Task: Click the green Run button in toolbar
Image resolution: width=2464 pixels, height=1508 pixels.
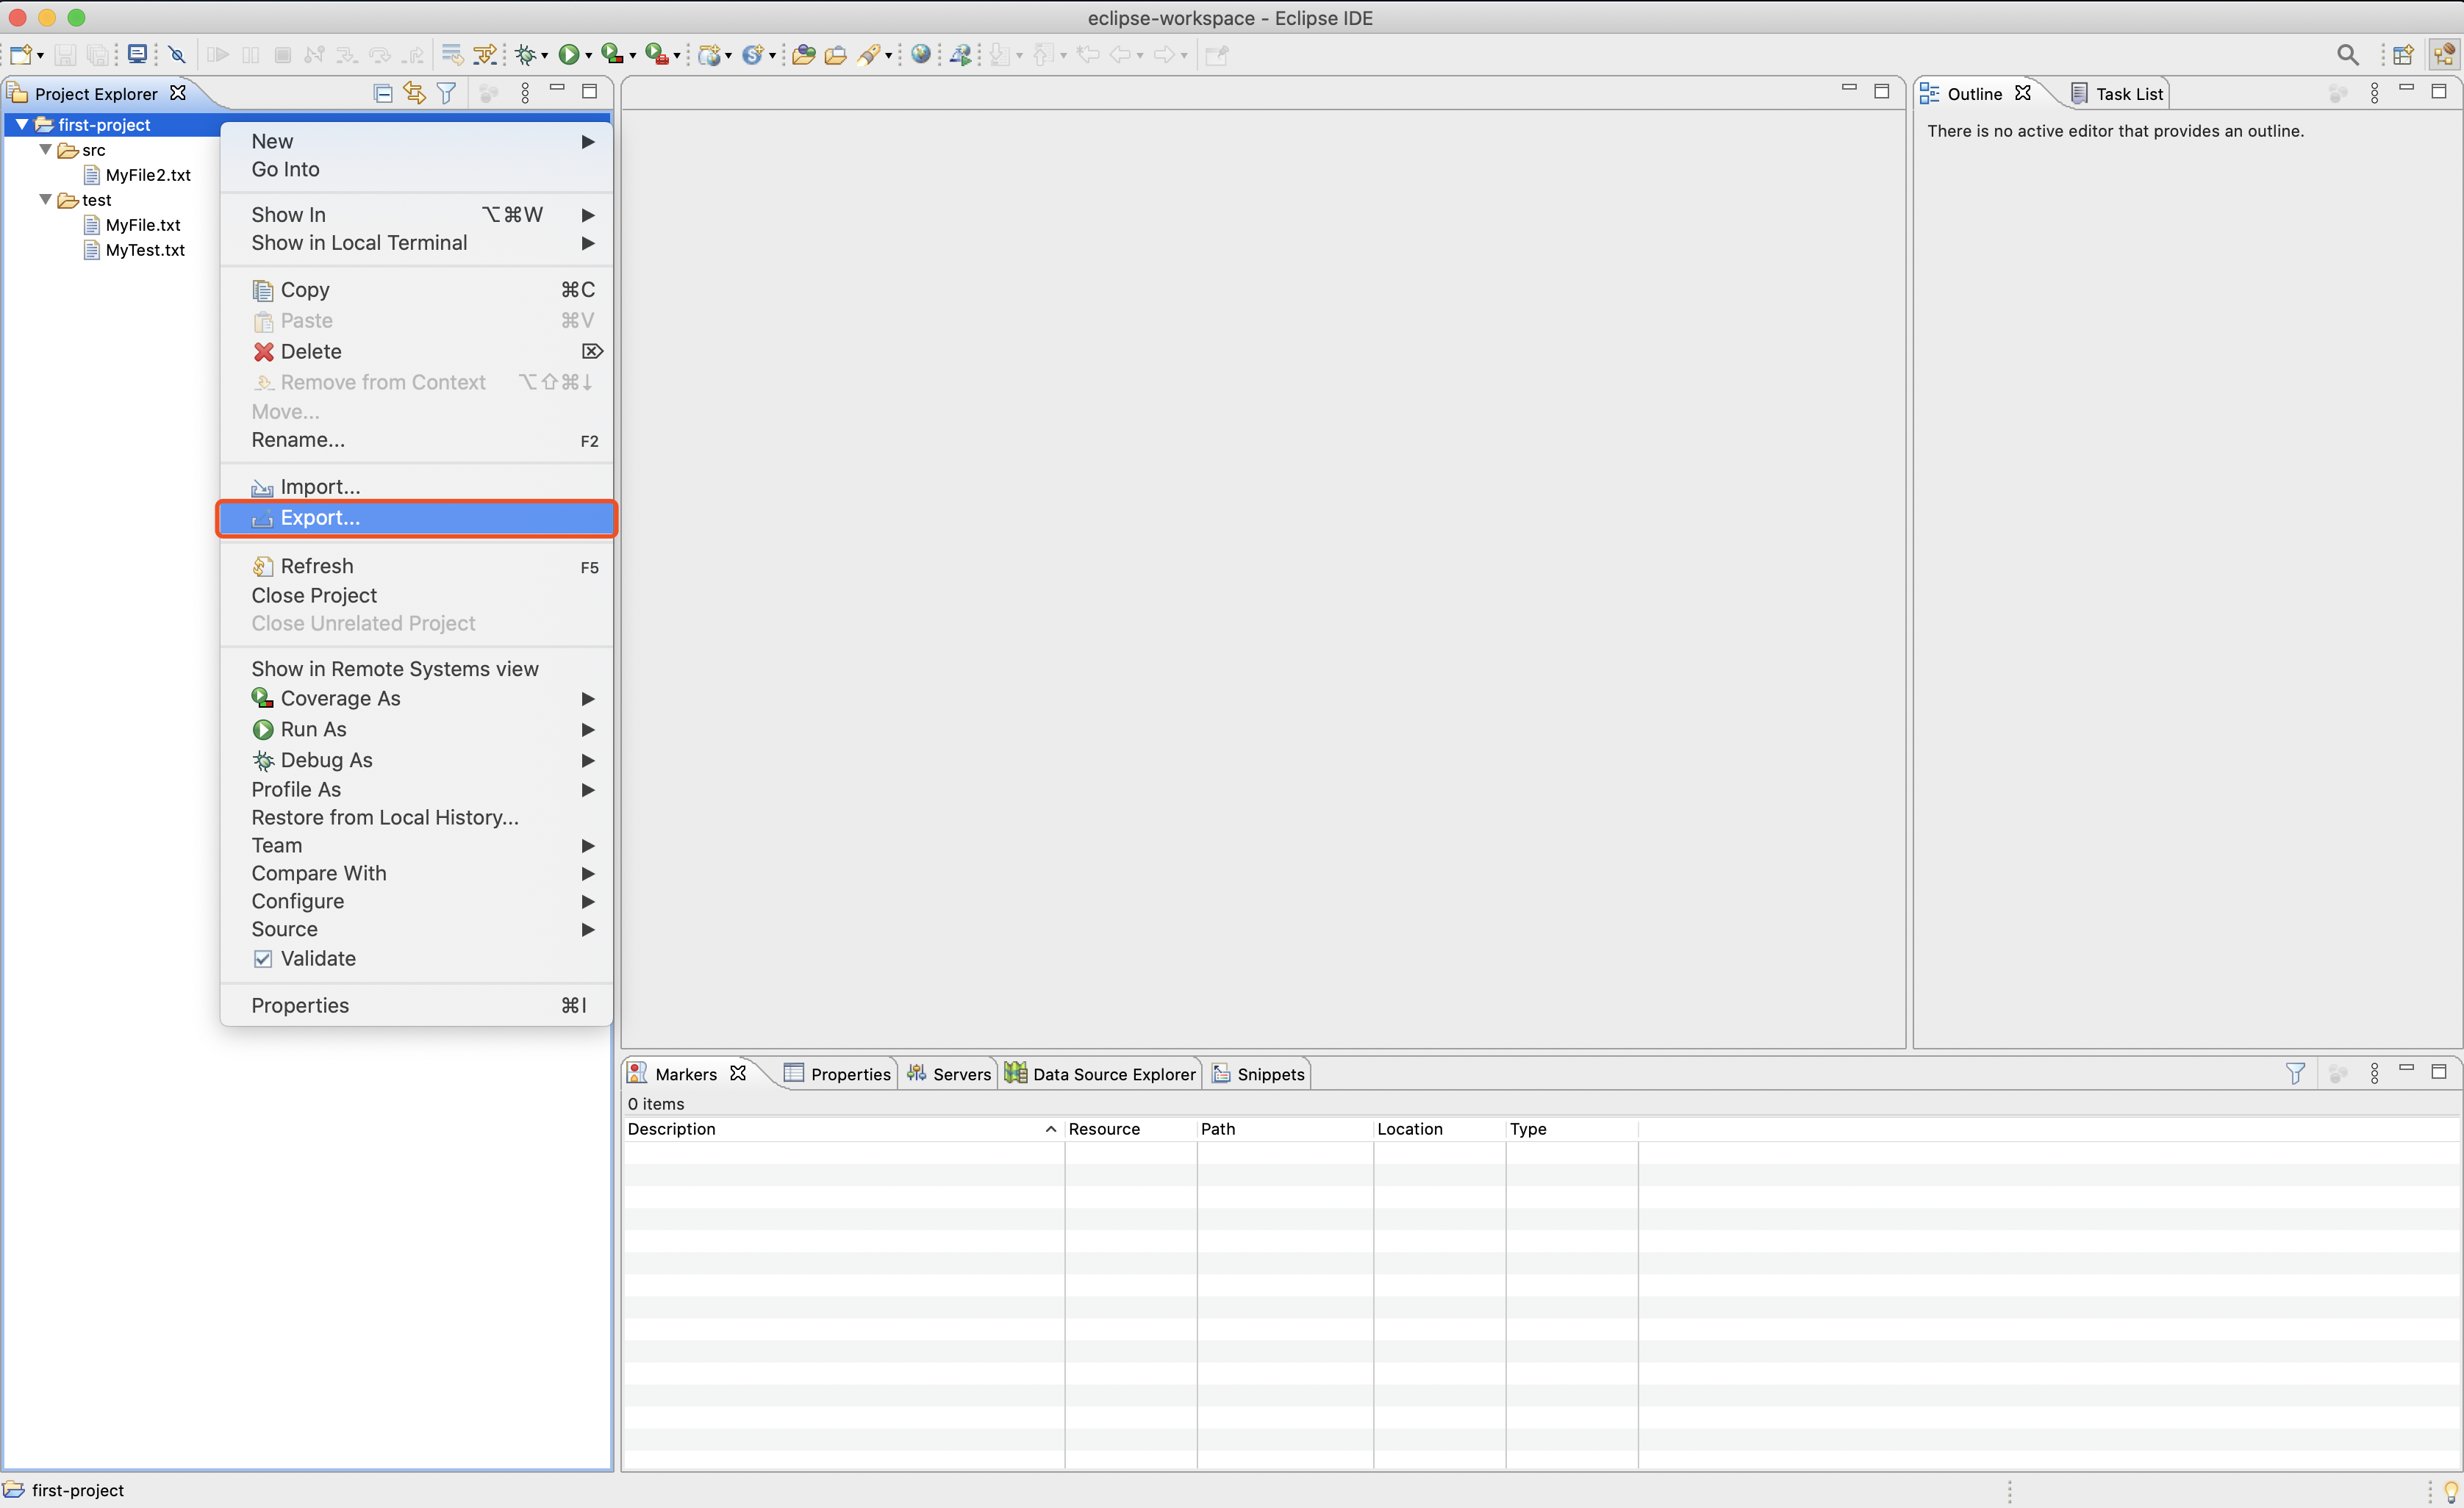Action: (569, 55)
